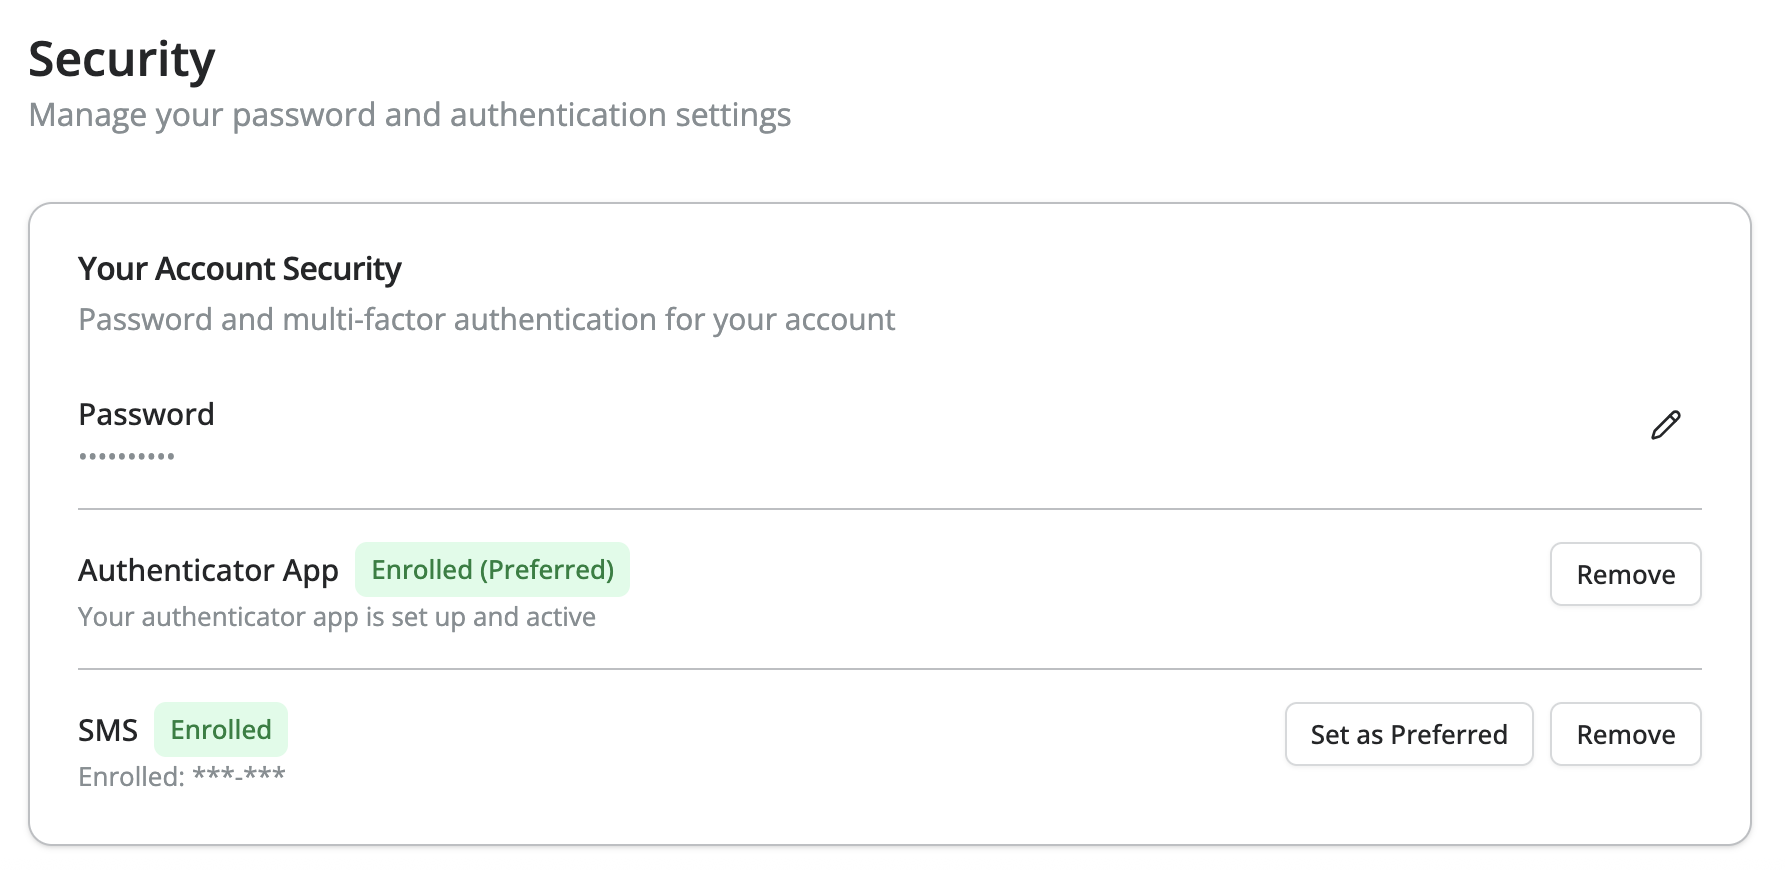Click the authenticator app status text
Viewport: 1785px width, 870px height.
(336, 617)
